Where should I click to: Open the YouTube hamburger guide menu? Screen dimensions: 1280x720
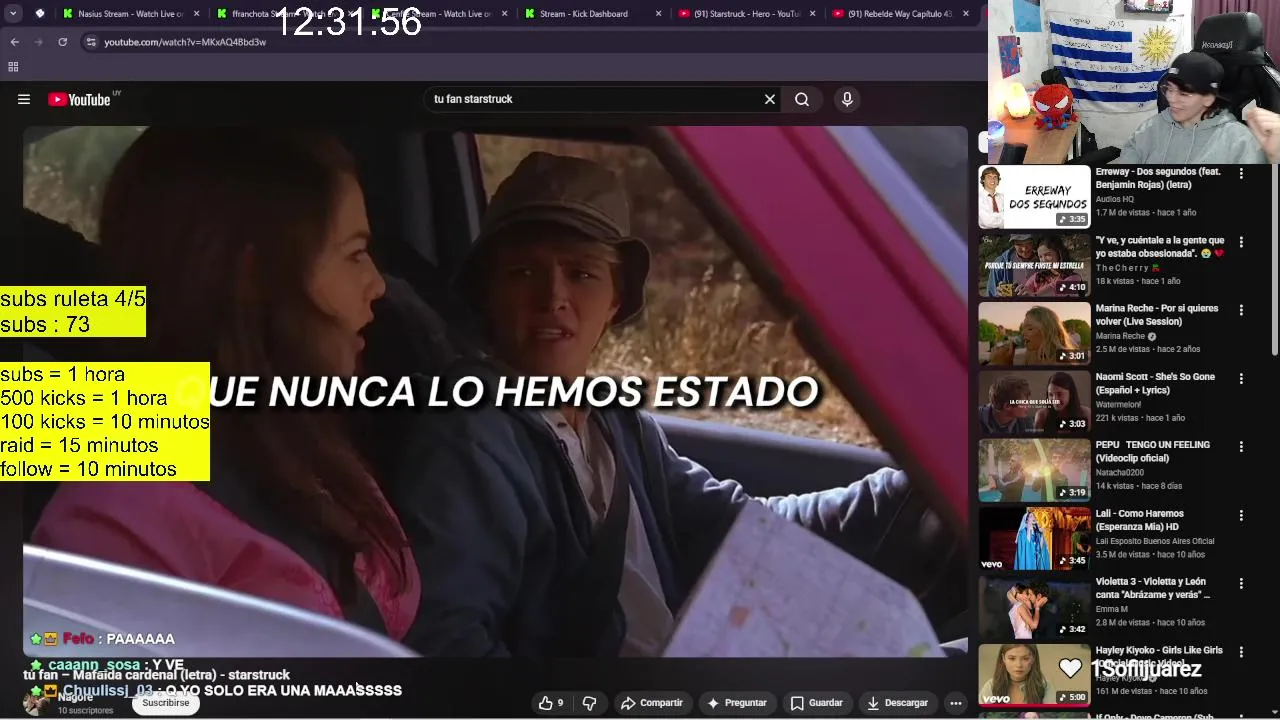click(24, 99)
